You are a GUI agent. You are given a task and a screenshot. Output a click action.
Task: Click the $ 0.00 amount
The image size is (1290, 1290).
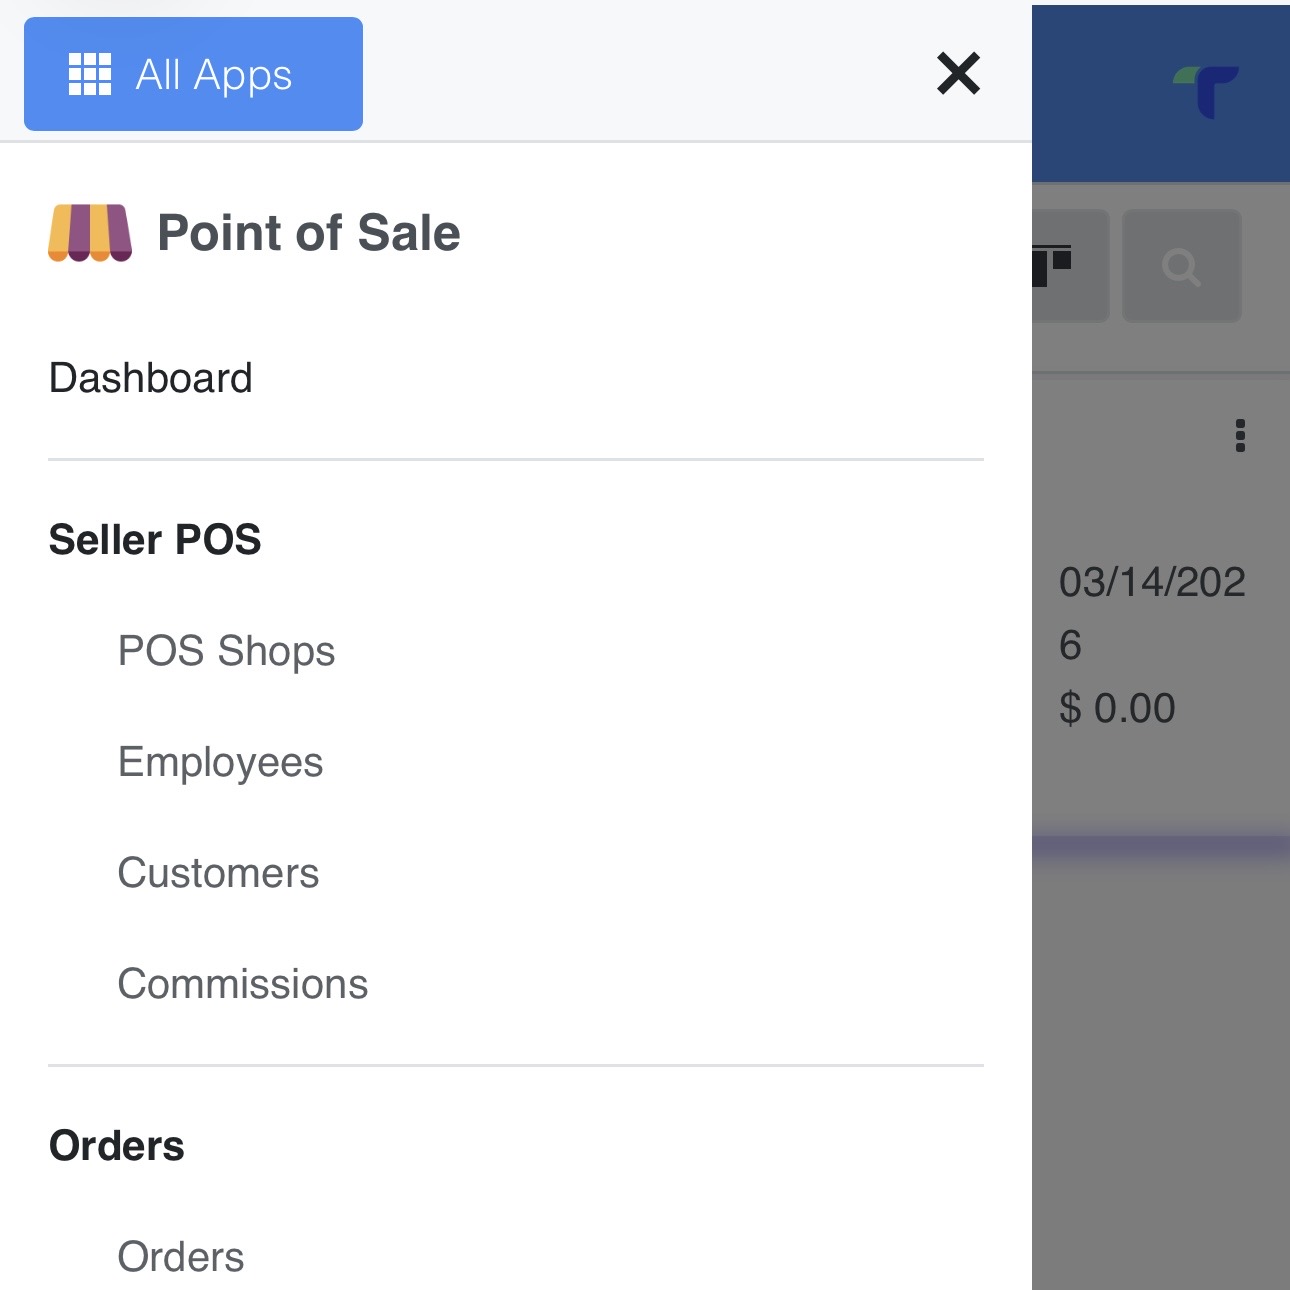point(1117,708)
